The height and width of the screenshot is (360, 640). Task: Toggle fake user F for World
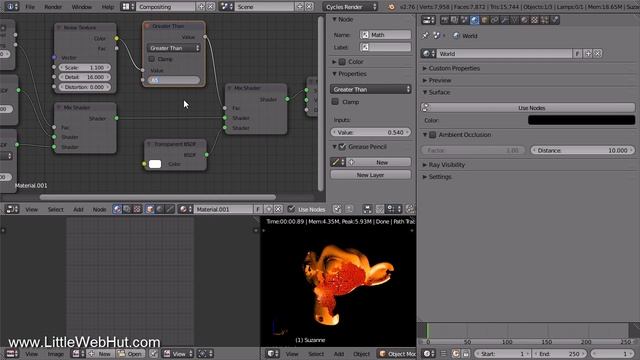pos(577,53)
